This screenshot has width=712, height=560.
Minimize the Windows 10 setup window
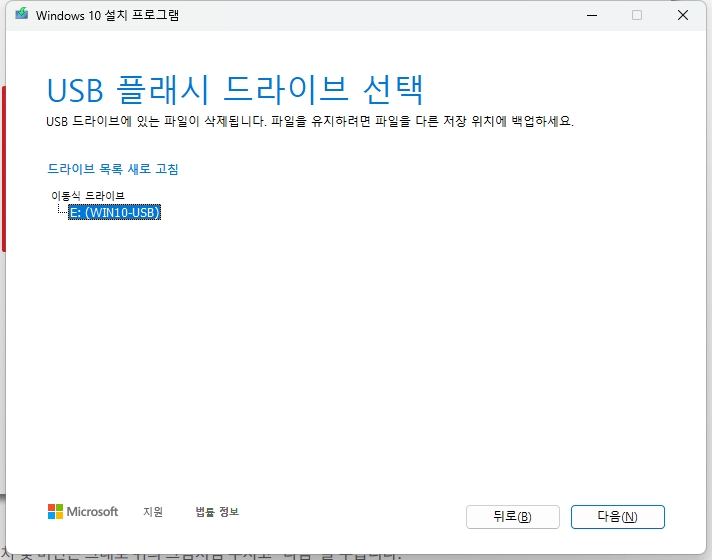coord(592,15)
